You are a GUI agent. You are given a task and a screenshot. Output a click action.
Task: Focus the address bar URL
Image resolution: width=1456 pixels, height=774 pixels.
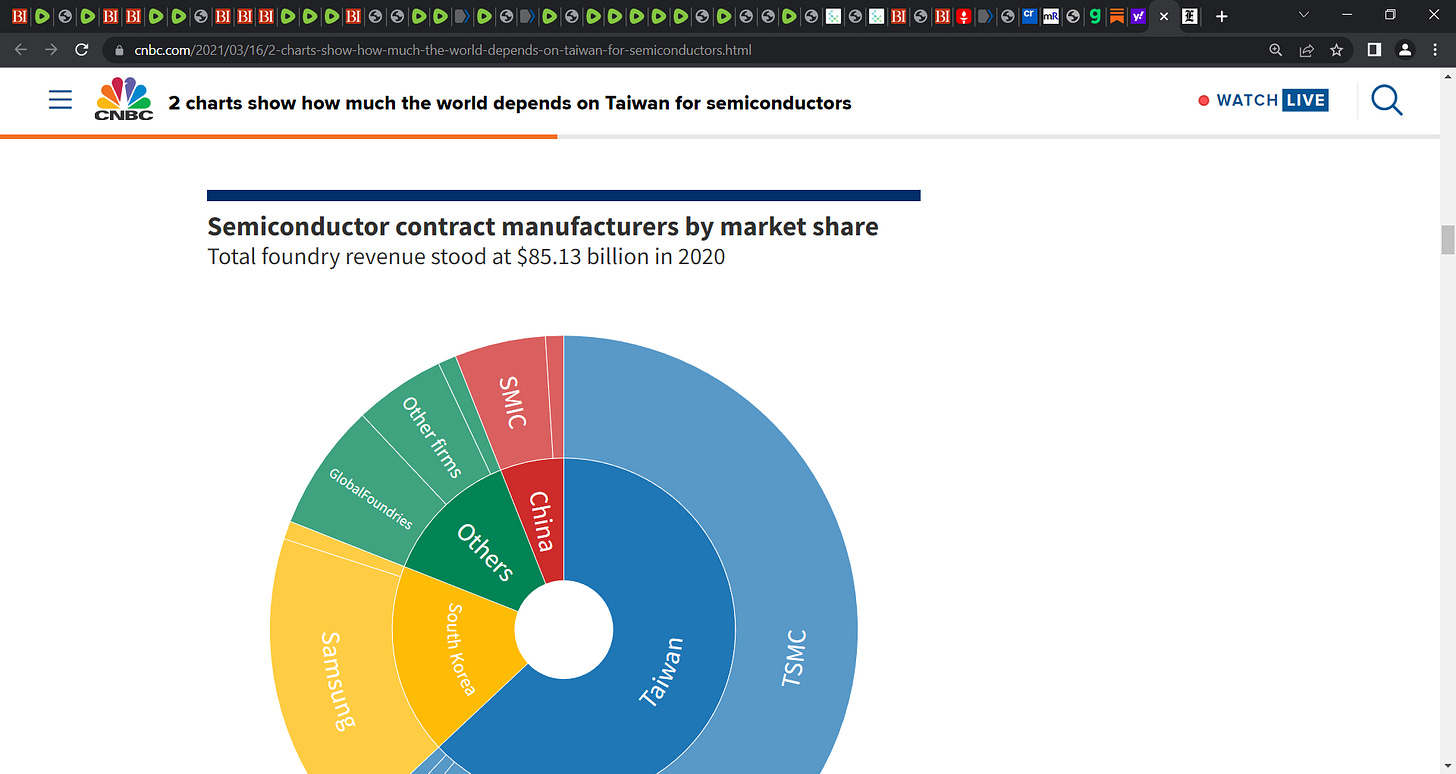click(443, 50)
